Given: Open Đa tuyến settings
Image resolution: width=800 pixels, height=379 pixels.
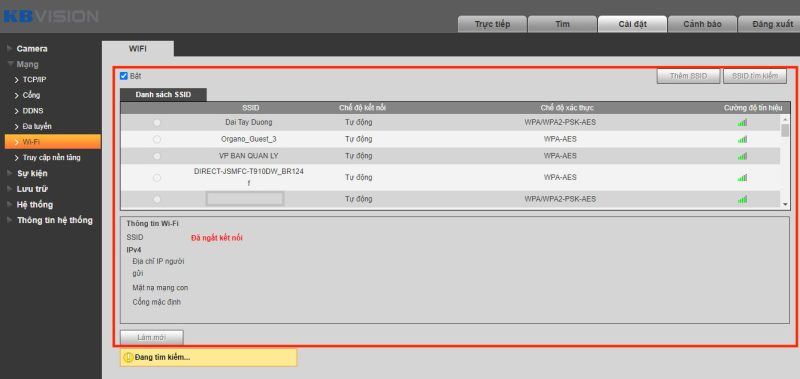Looking at the screenshot, I should tap(37, 126).
